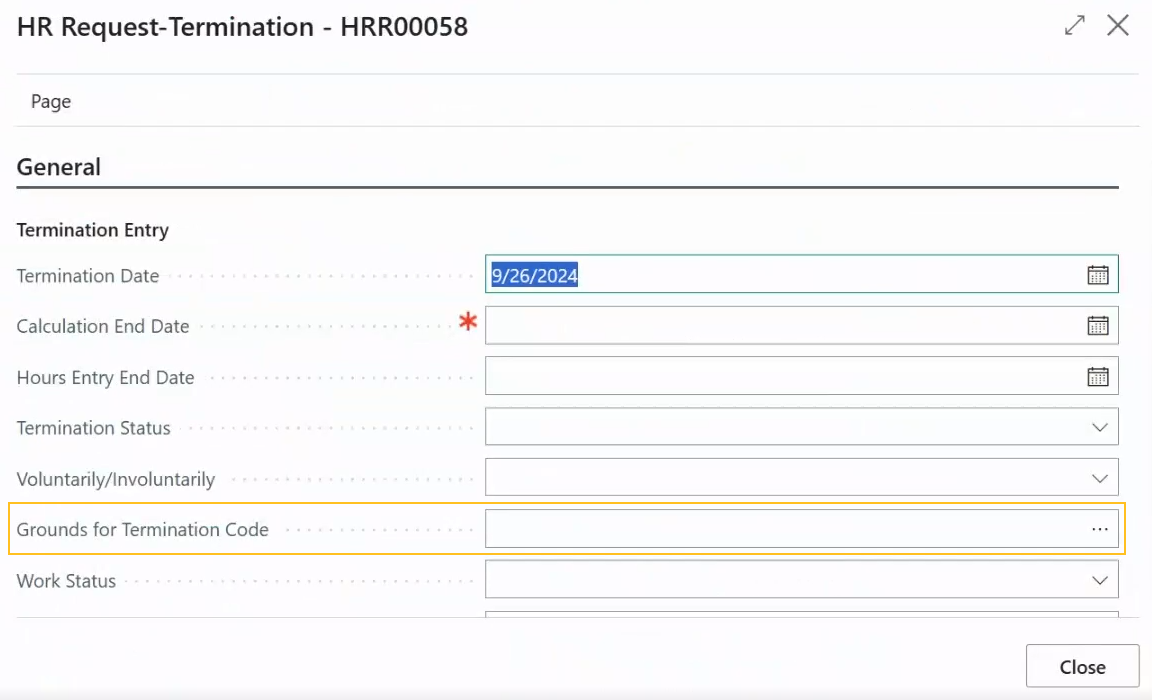The width and height of the screenshot is (1152, 700).
Task: Click the required field asterisk indicator
Action: [466, 323]
